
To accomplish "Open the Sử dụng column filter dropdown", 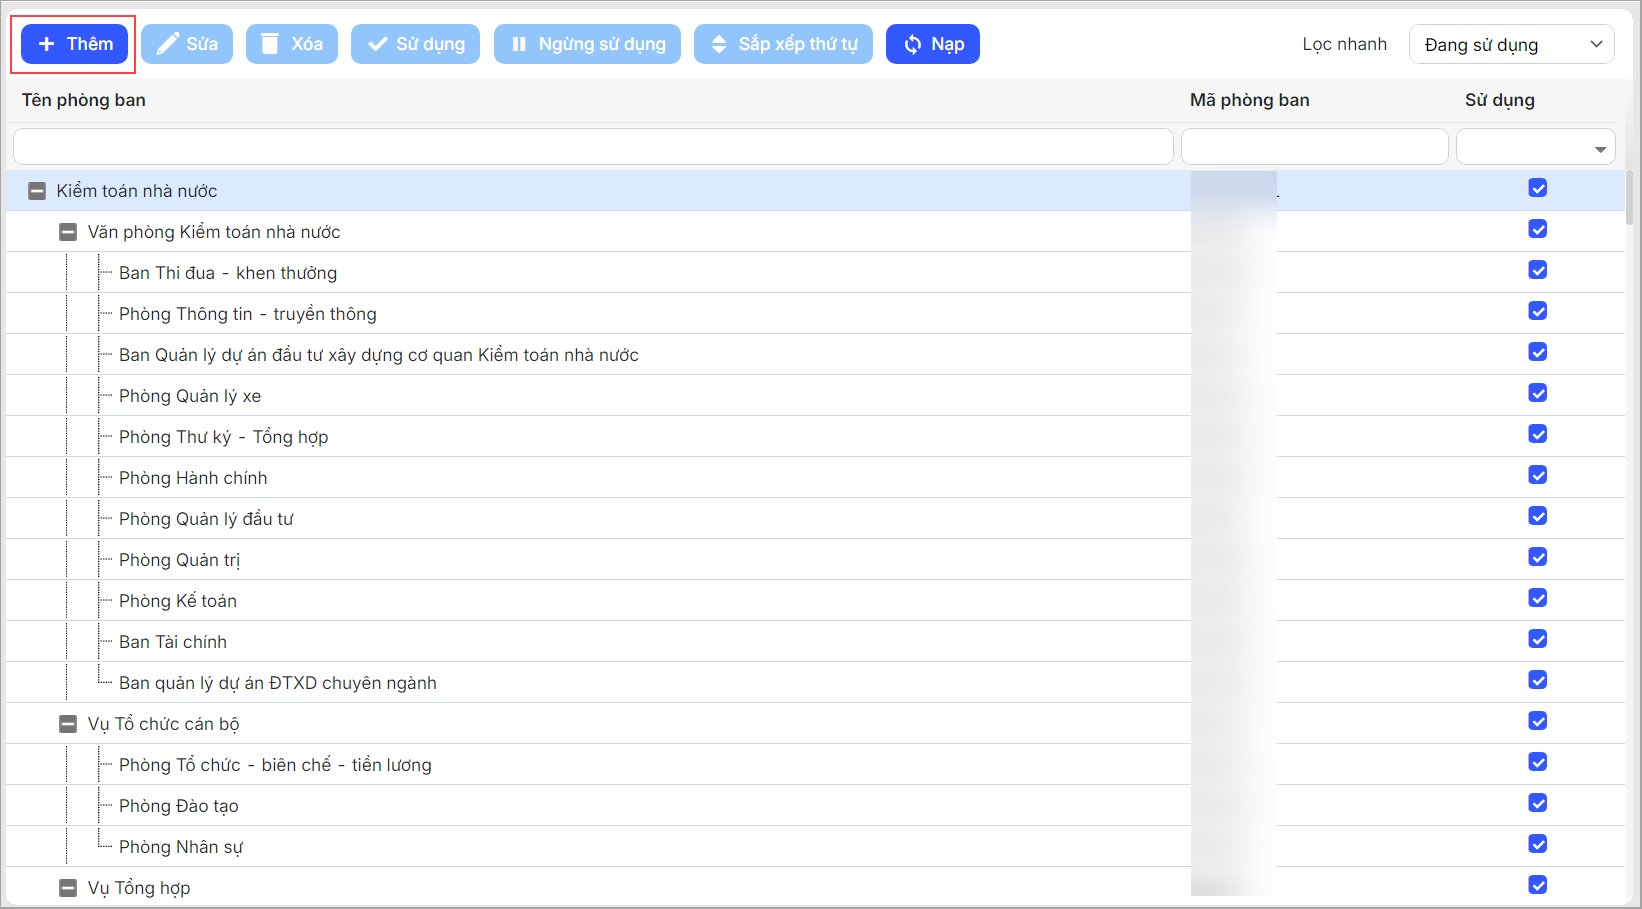I will (1535, 147).
